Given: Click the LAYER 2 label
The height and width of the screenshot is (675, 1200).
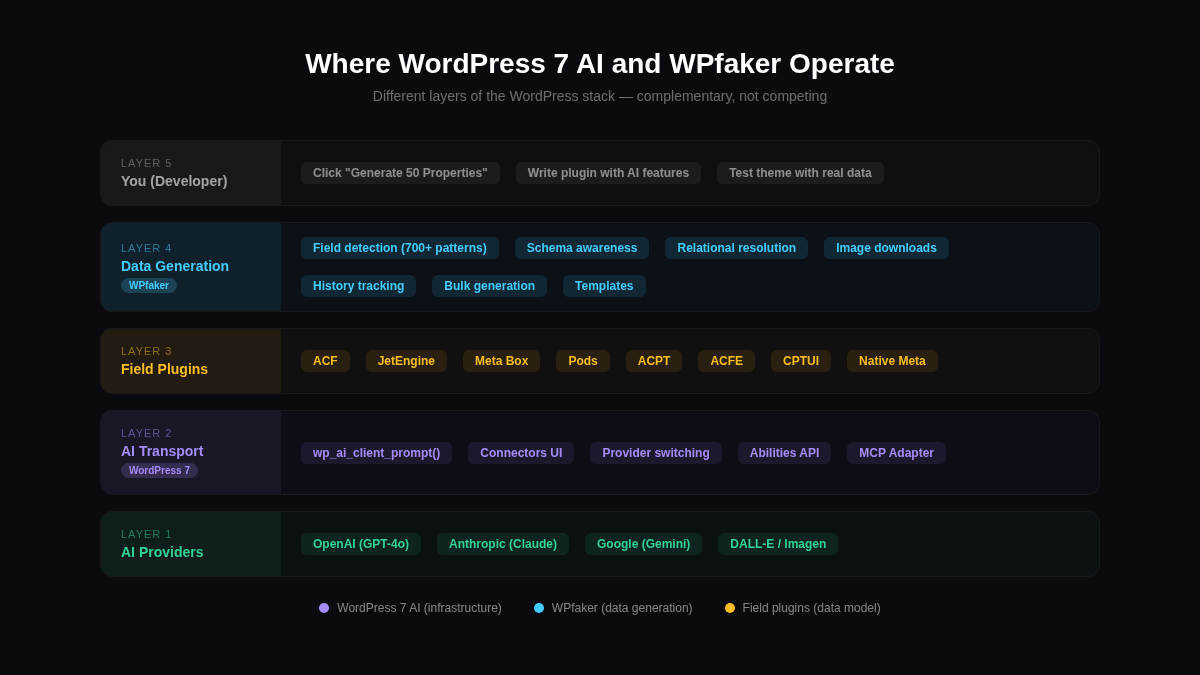Looking at the screenshot, I should (x=147, y=433).
